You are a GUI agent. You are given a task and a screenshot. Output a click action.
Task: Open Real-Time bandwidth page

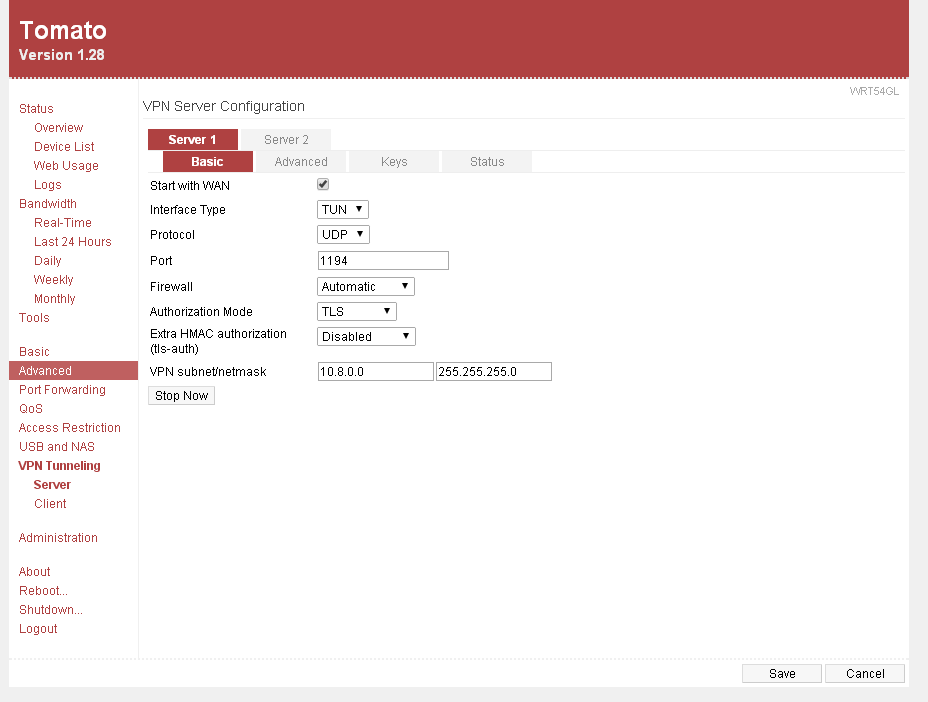[x=63, y=223]
